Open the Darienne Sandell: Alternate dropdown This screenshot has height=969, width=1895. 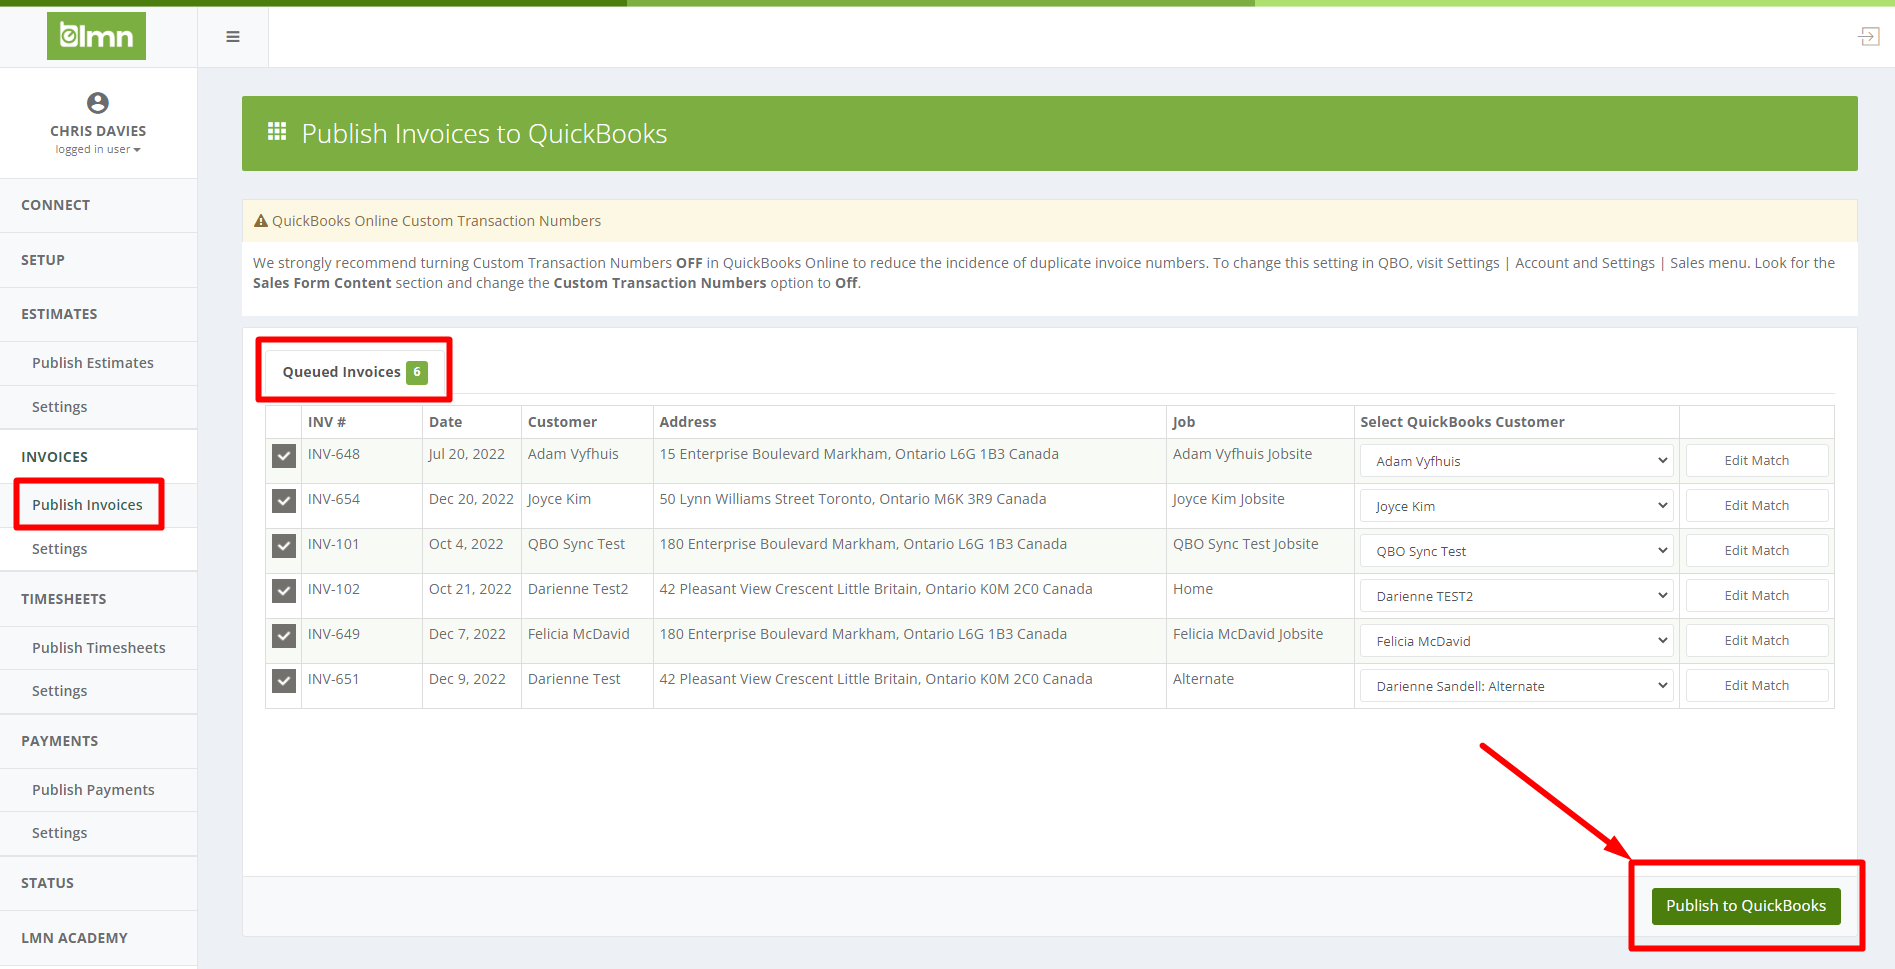[x=1516, y=686]
